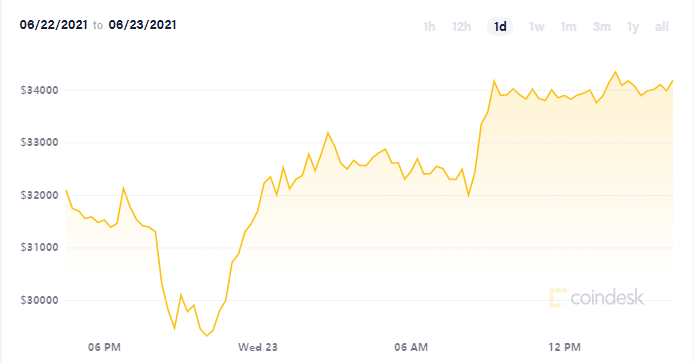Show the 3m price history
This screenshot has width=694, height=363.
click(601, 27)
